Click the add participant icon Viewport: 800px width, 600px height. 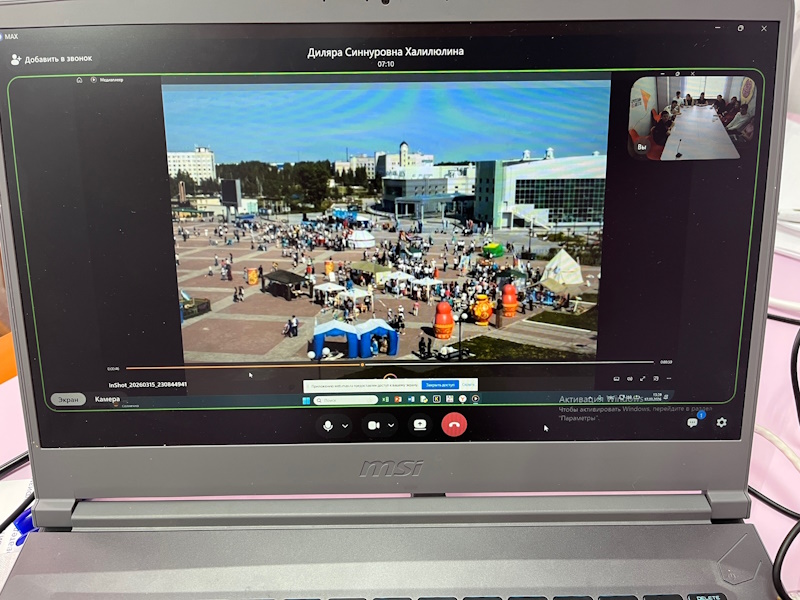pyautogui.click(x=16, y=59)
